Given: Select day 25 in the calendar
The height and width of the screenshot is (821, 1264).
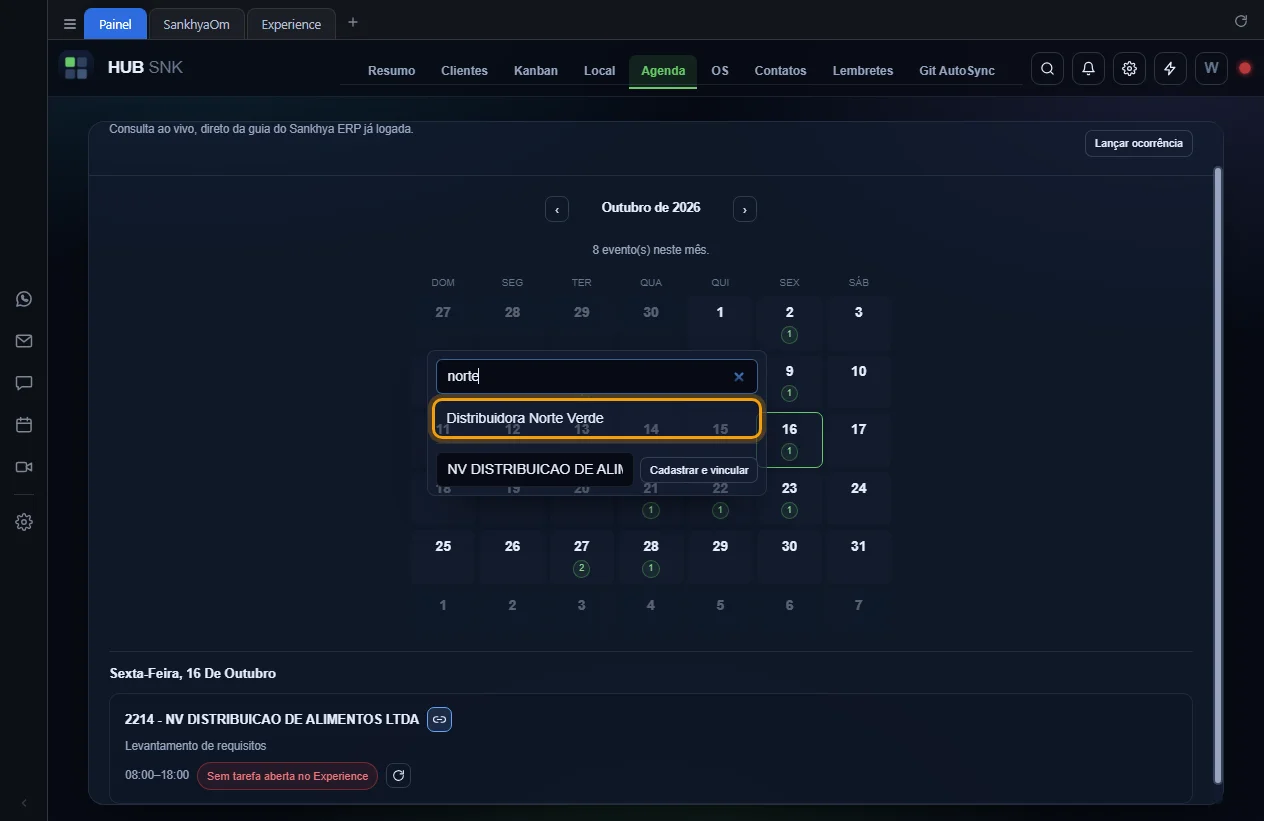Looking at the screenshot, I should (443, 556).
